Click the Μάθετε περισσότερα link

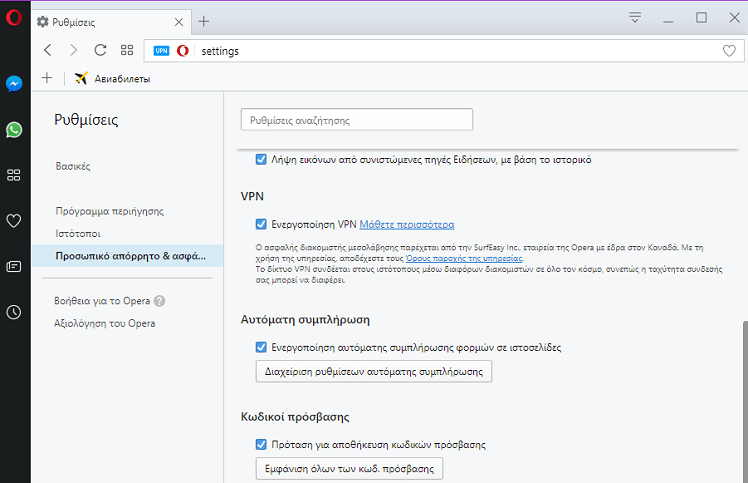tap(406, 225)
